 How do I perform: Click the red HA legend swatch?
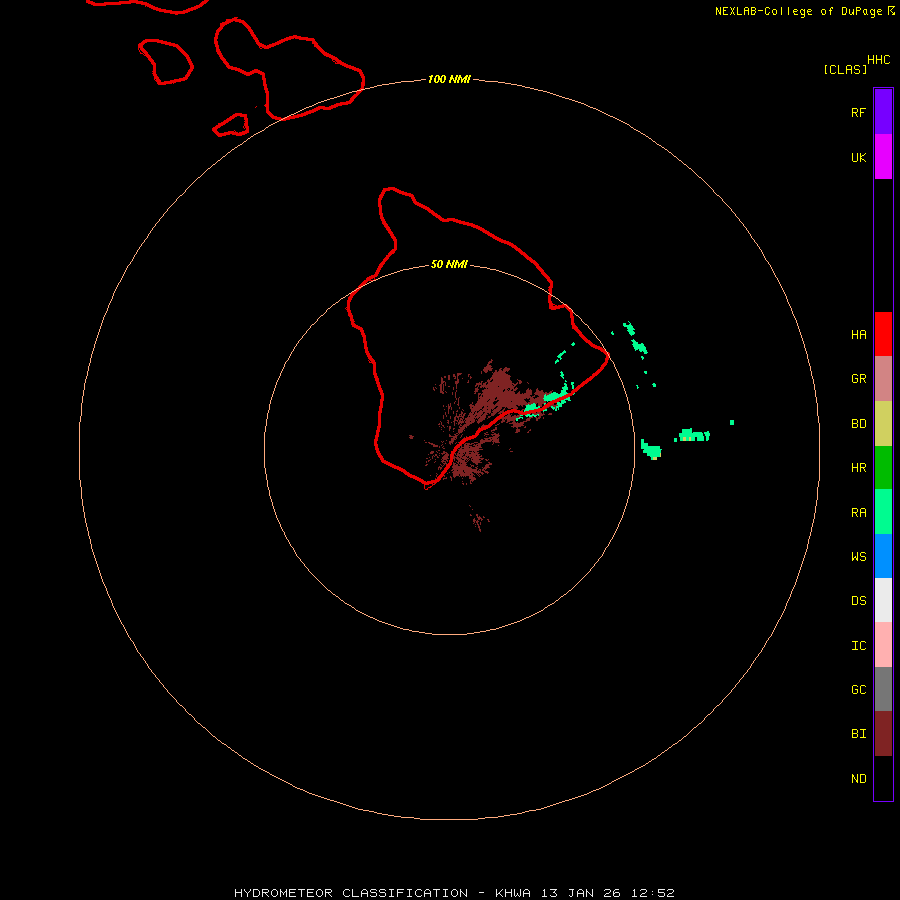pyautogui.click(x=883, y=334)
